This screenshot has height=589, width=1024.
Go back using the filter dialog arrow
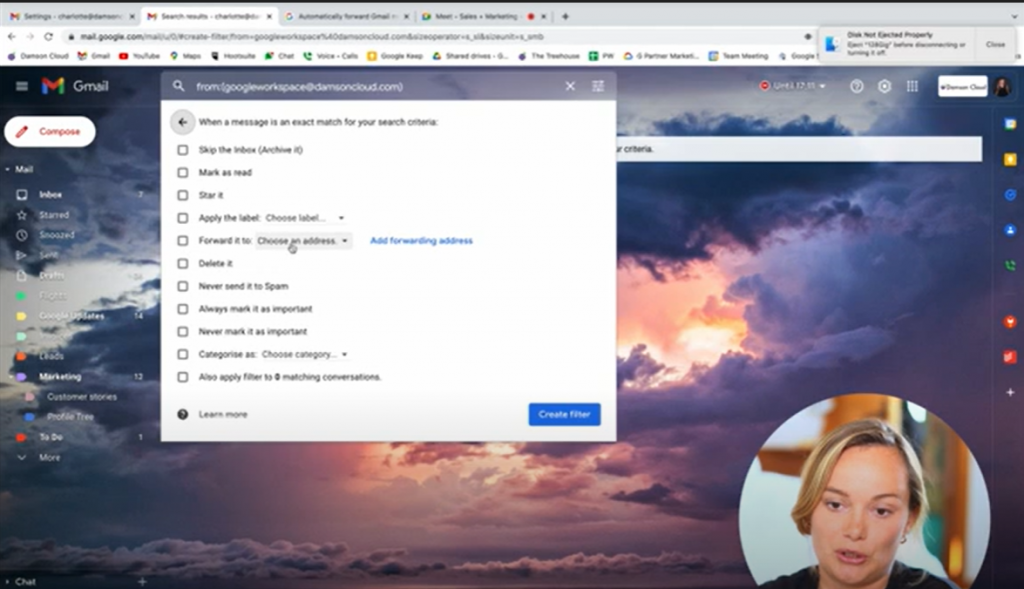click(183, 122)
